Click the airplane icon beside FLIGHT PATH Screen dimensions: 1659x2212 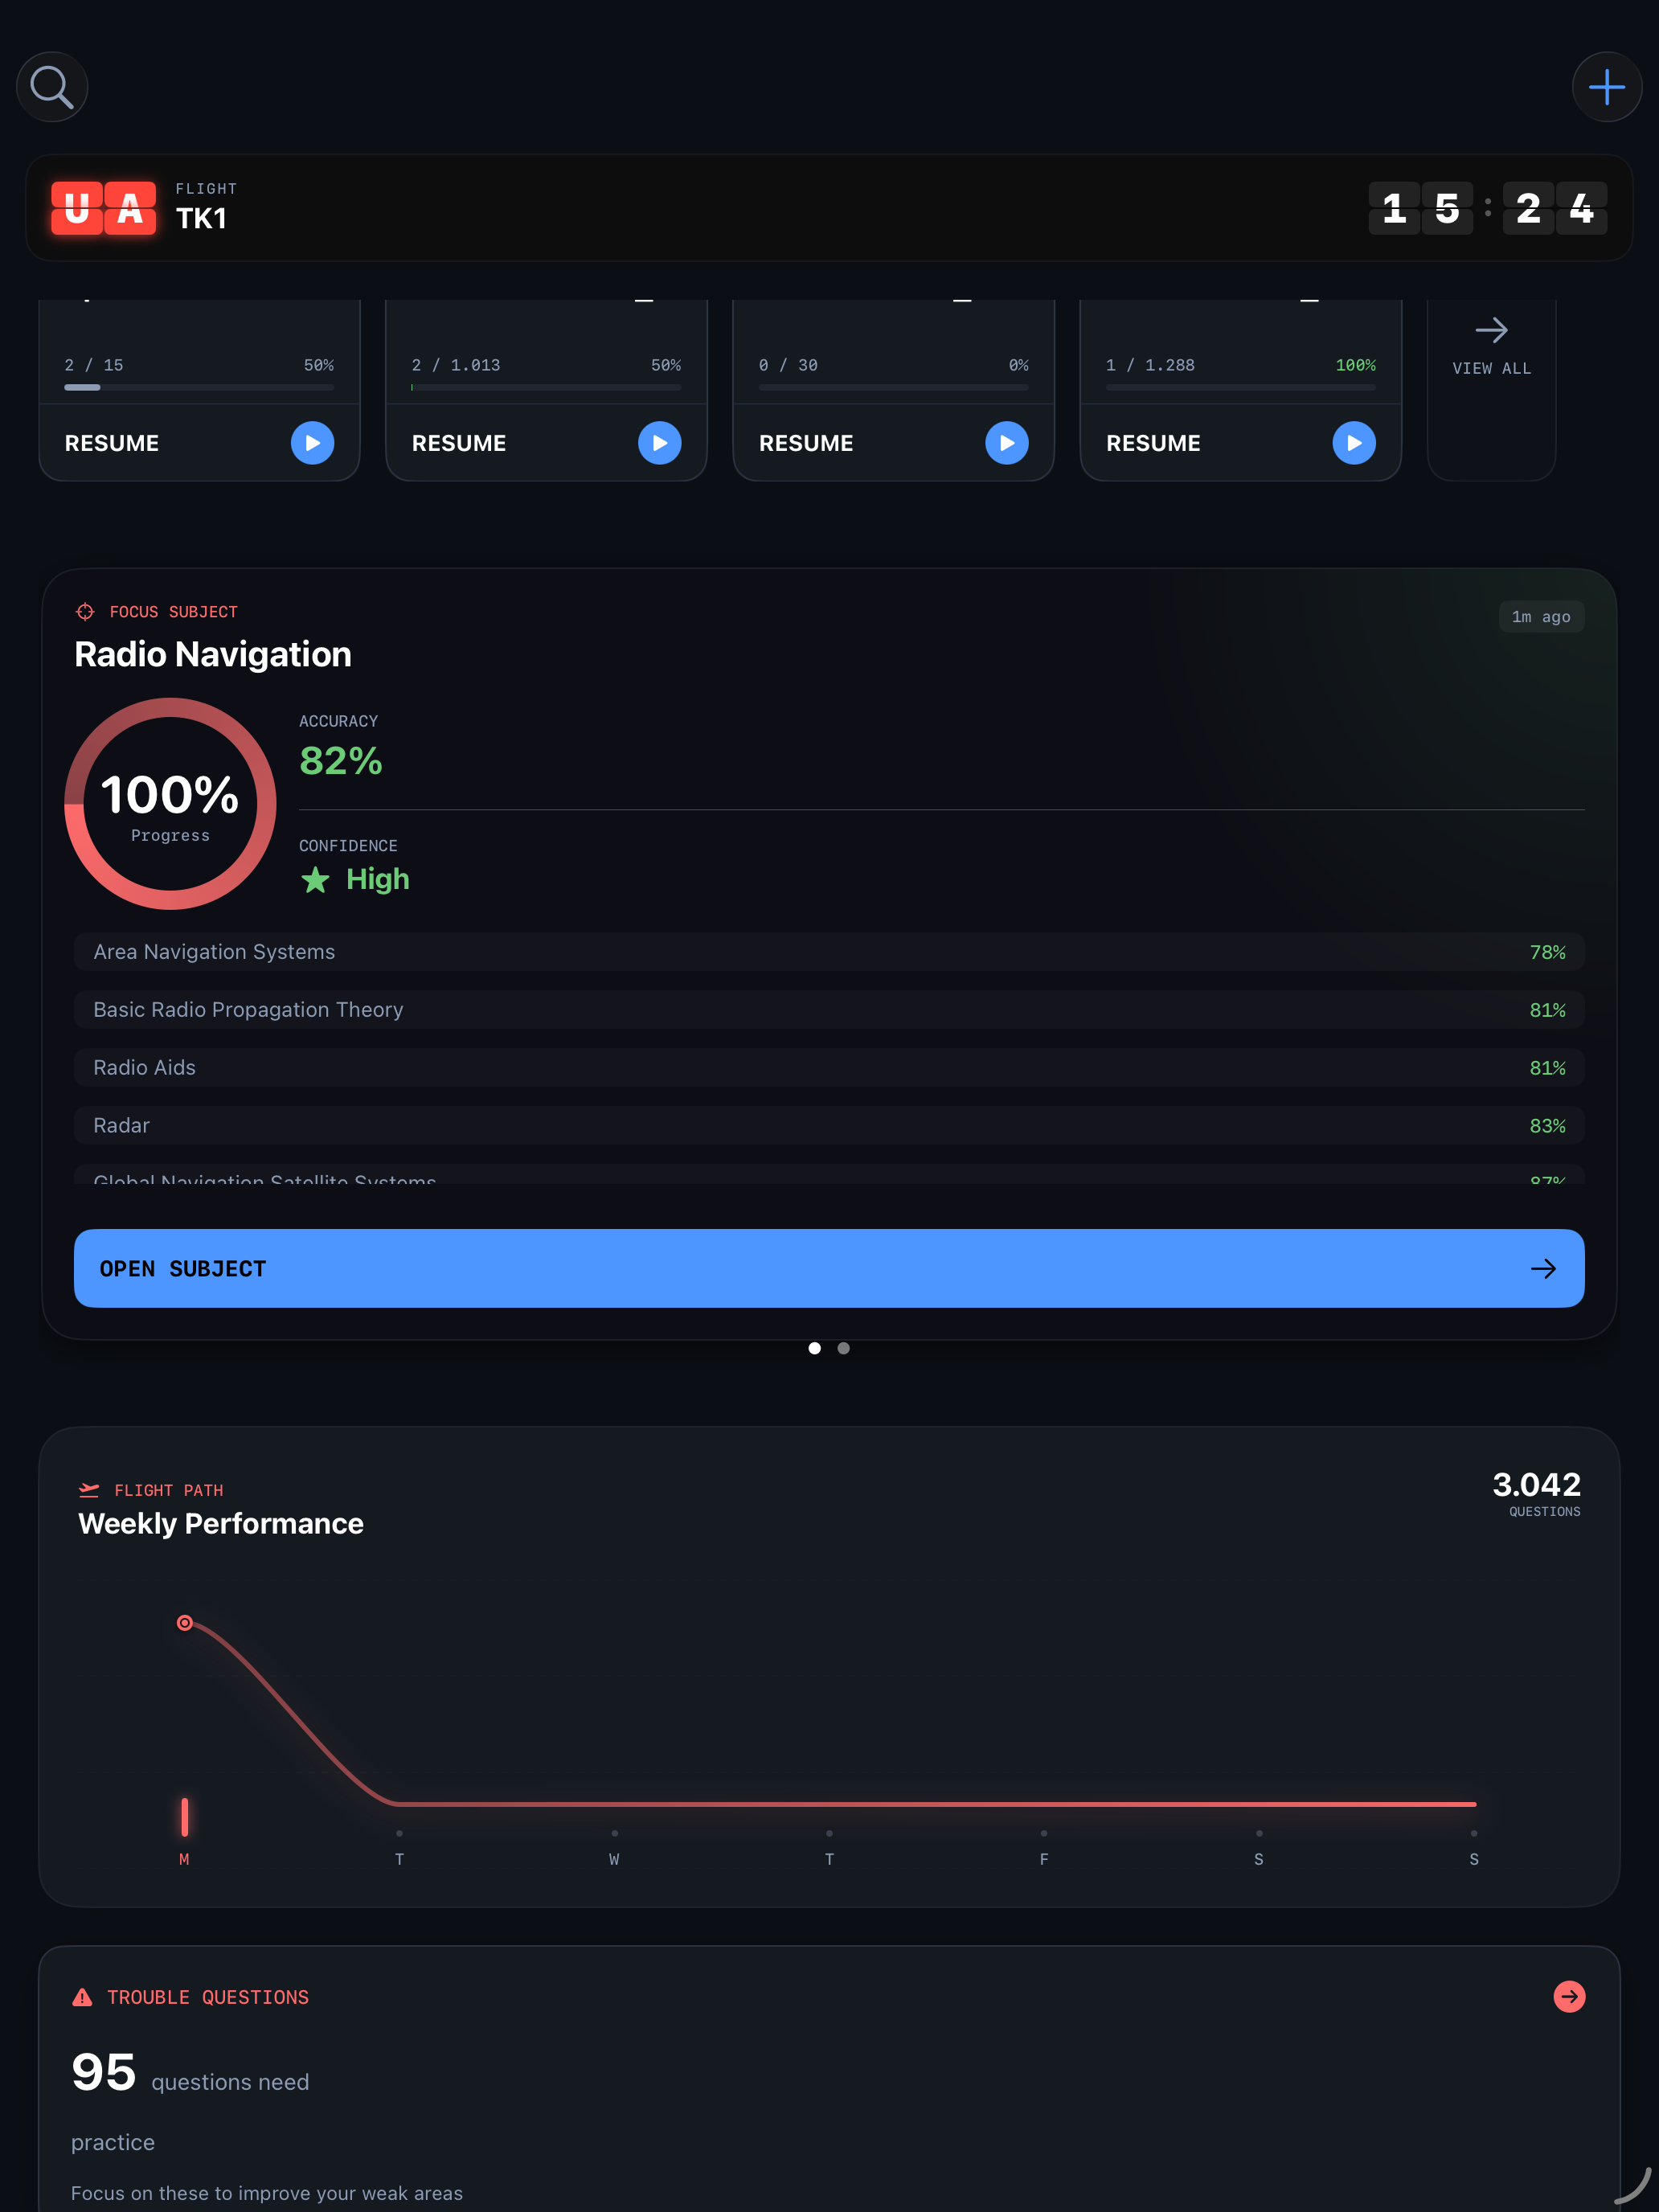(x=89, y=1489)
